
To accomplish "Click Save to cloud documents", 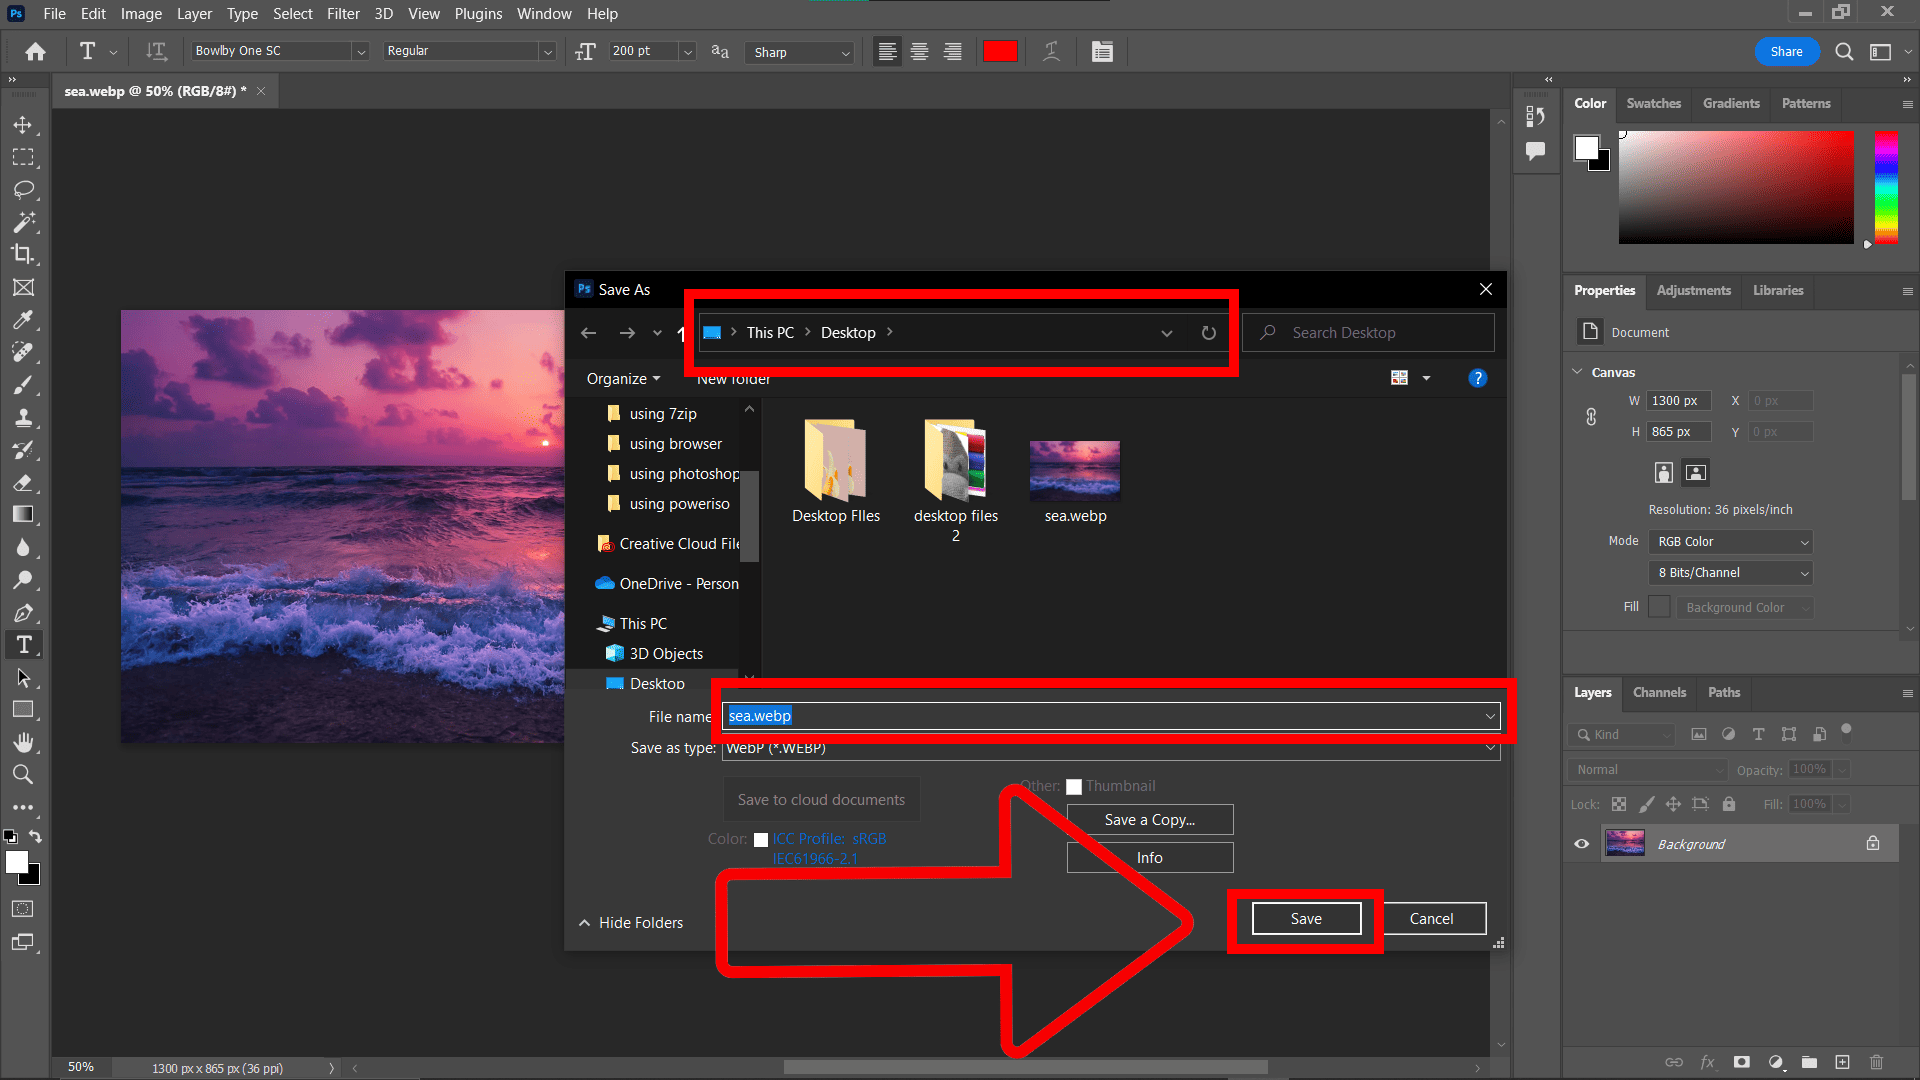I will pos(820,799).
